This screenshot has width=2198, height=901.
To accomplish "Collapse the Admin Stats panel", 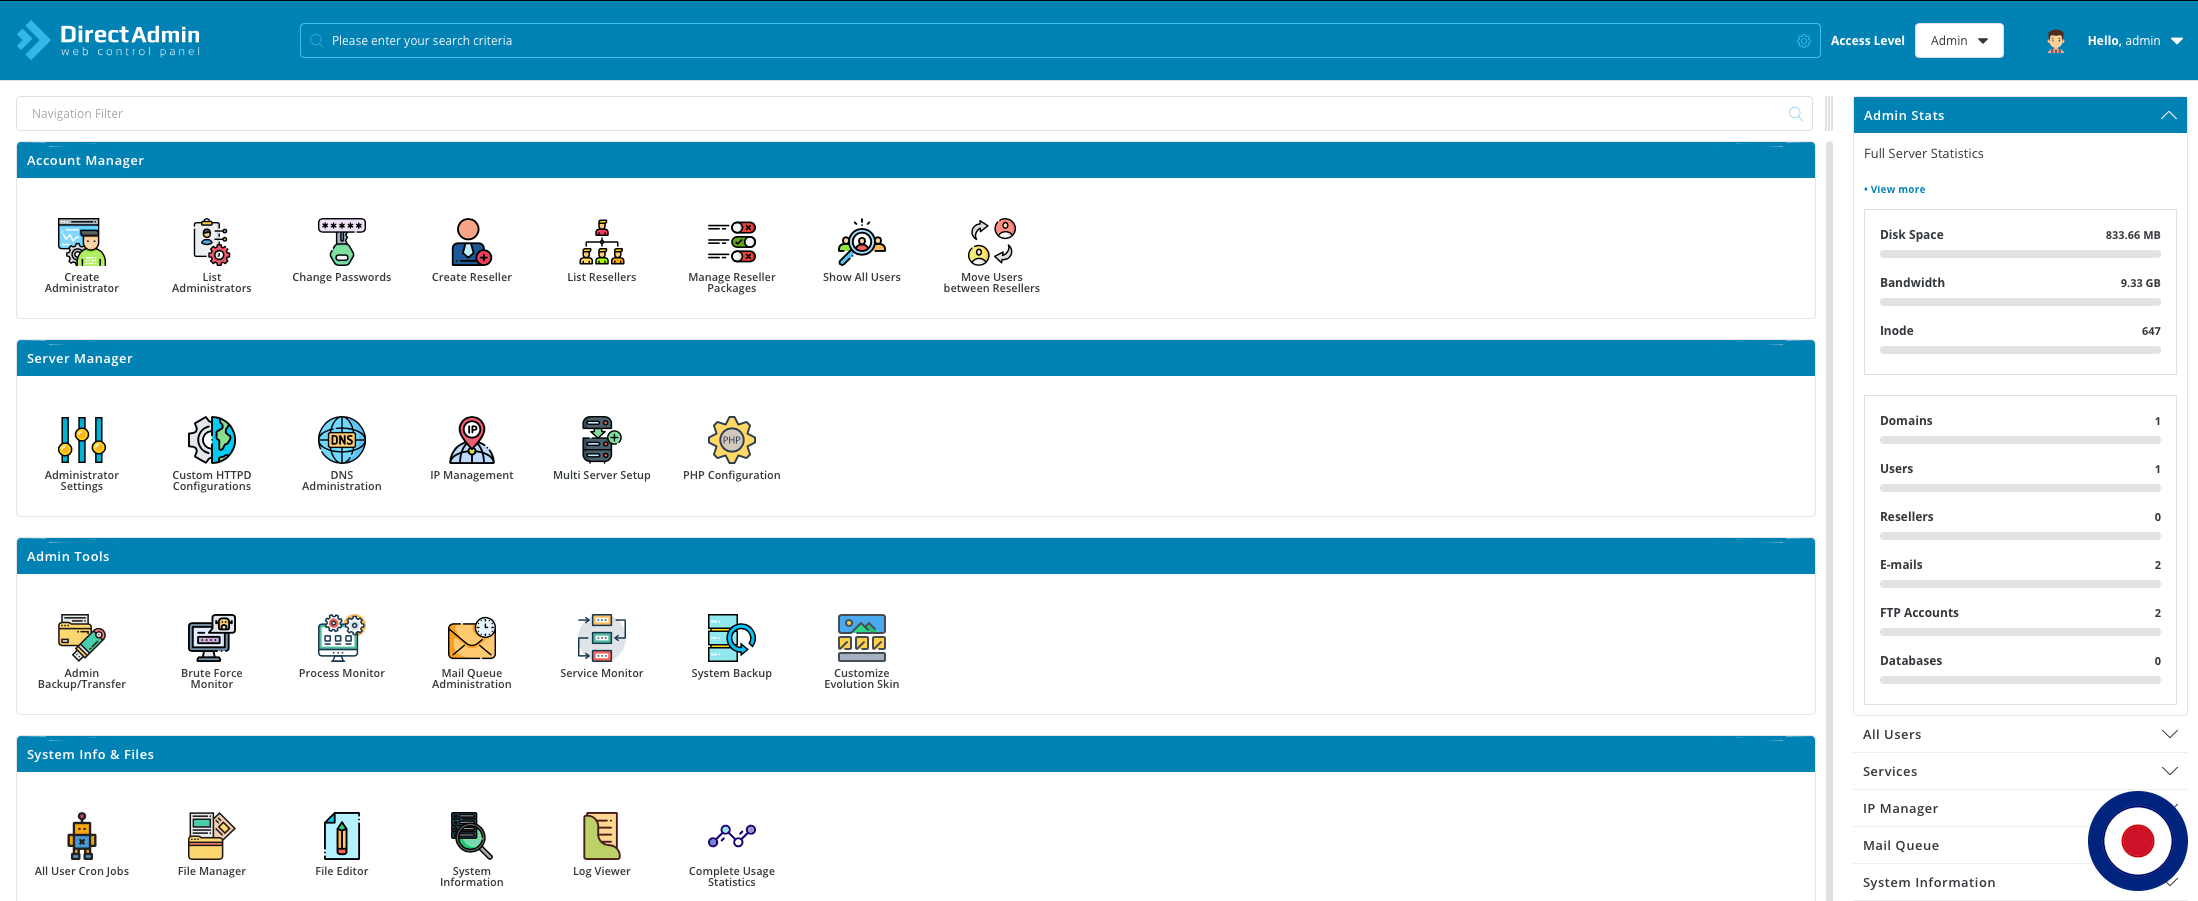I will 2168,116.
